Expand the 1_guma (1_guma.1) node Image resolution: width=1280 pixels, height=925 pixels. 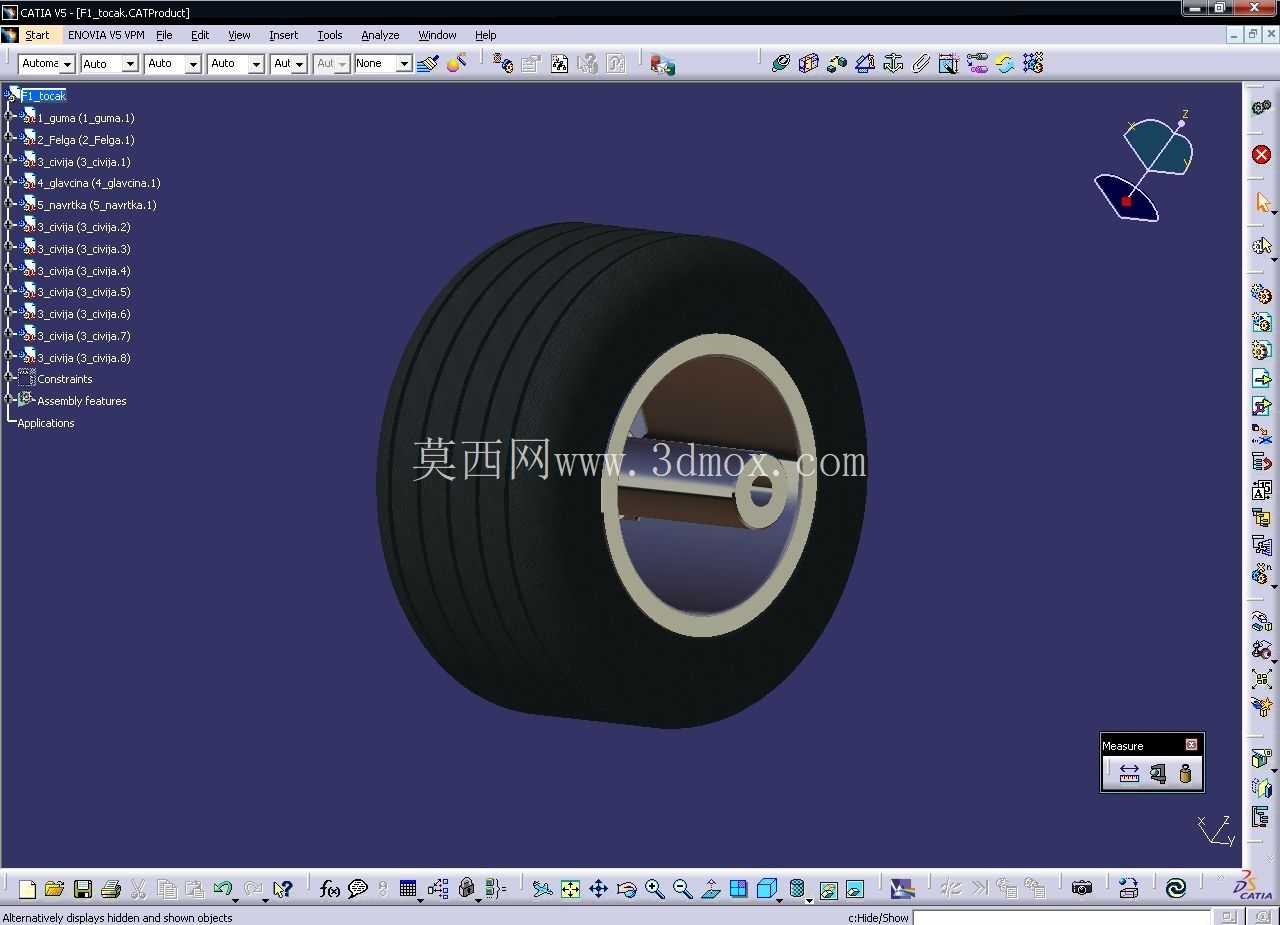click(x=9, y=118)
